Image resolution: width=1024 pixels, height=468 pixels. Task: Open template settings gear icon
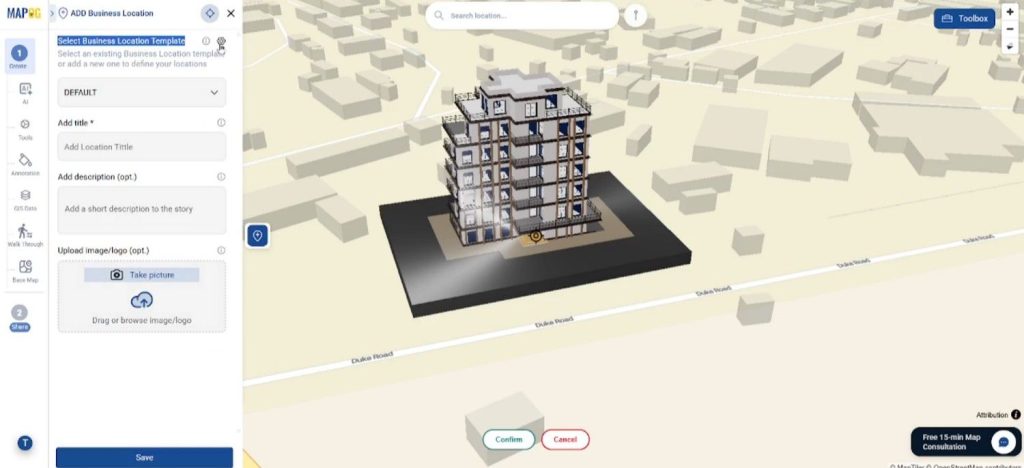pos(221,42)
